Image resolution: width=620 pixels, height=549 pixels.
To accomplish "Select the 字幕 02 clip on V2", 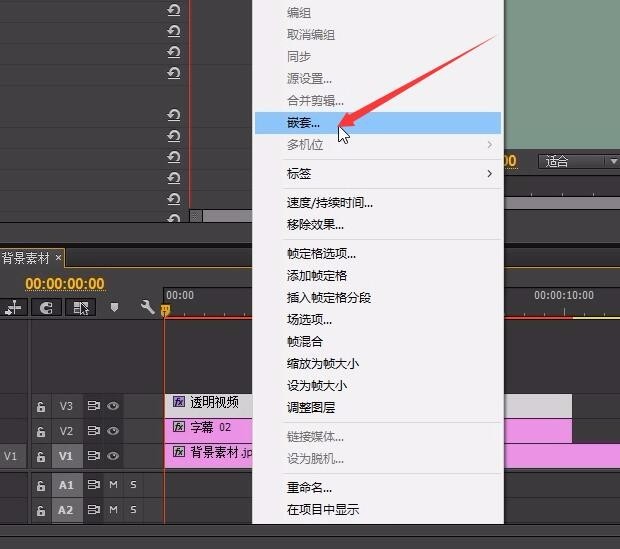I will (368, 431).
